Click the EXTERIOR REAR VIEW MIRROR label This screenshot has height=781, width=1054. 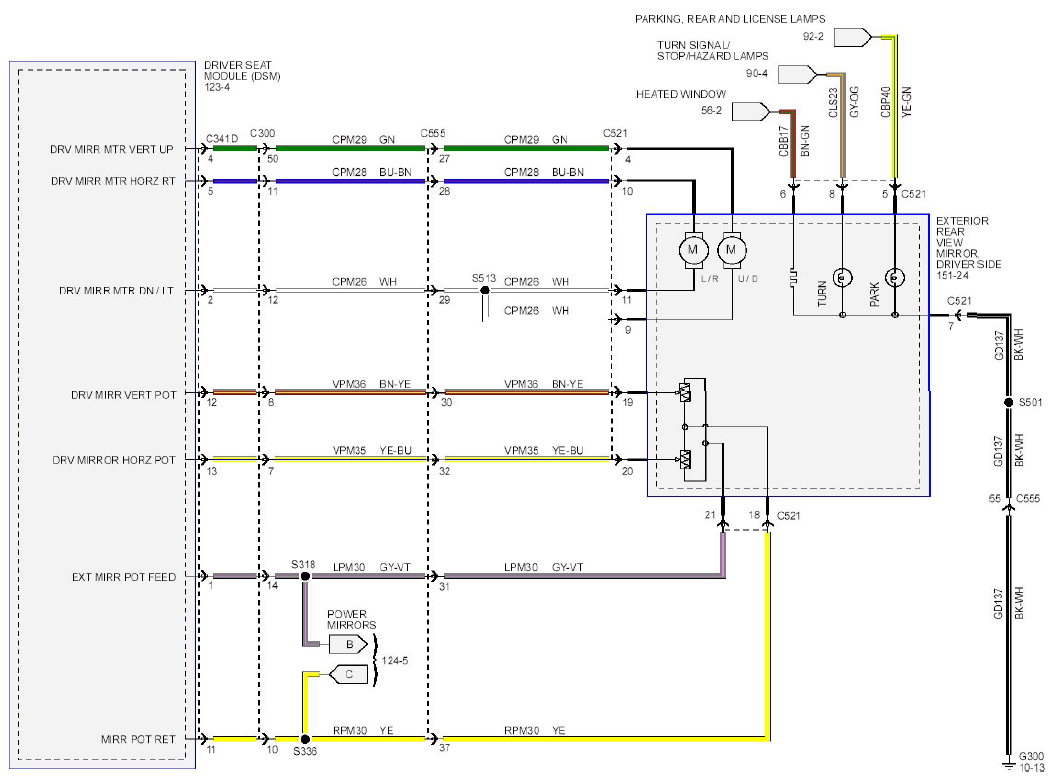(x=968, y=243)
